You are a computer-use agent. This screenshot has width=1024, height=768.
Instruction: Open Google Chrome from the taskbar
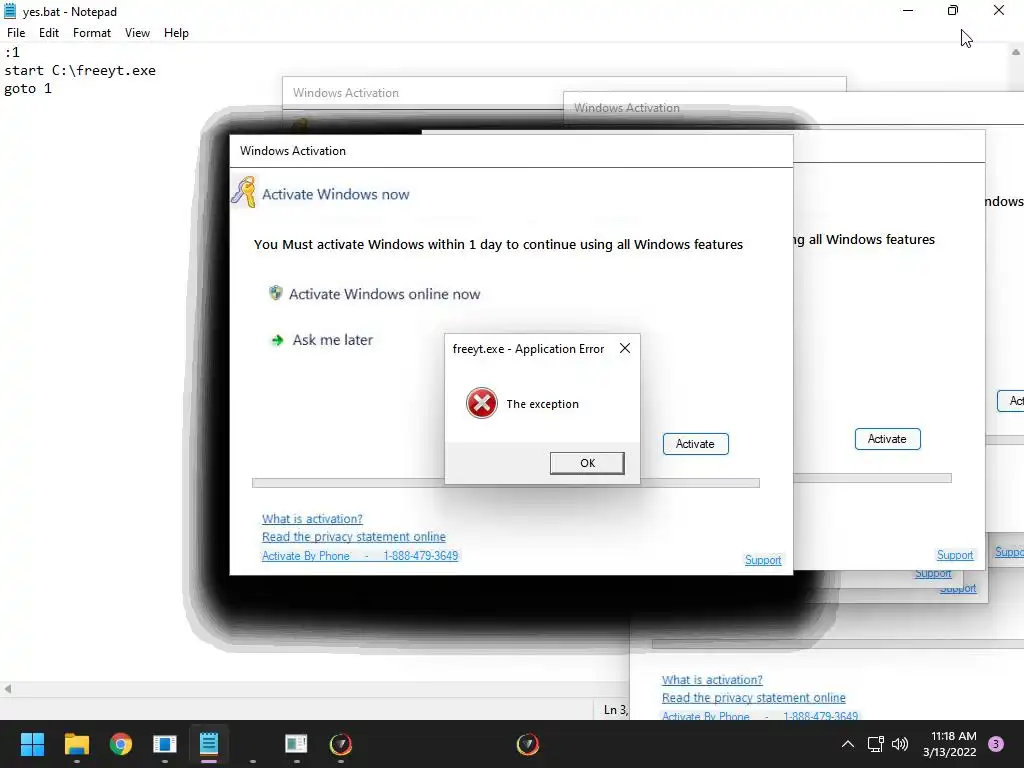click(x=121, y=744)
